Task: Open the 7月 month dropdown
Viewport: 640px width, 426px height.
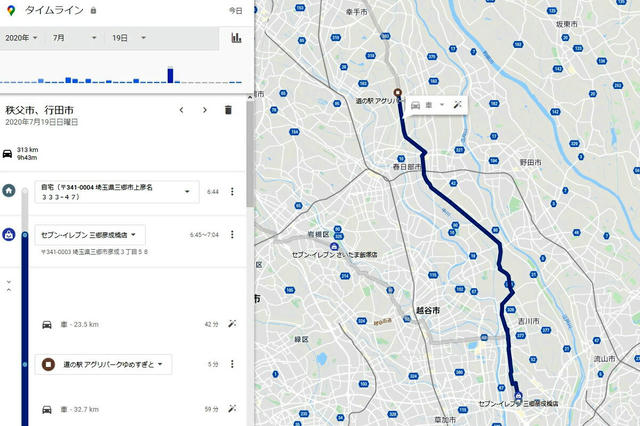Action: pos(75,38)
